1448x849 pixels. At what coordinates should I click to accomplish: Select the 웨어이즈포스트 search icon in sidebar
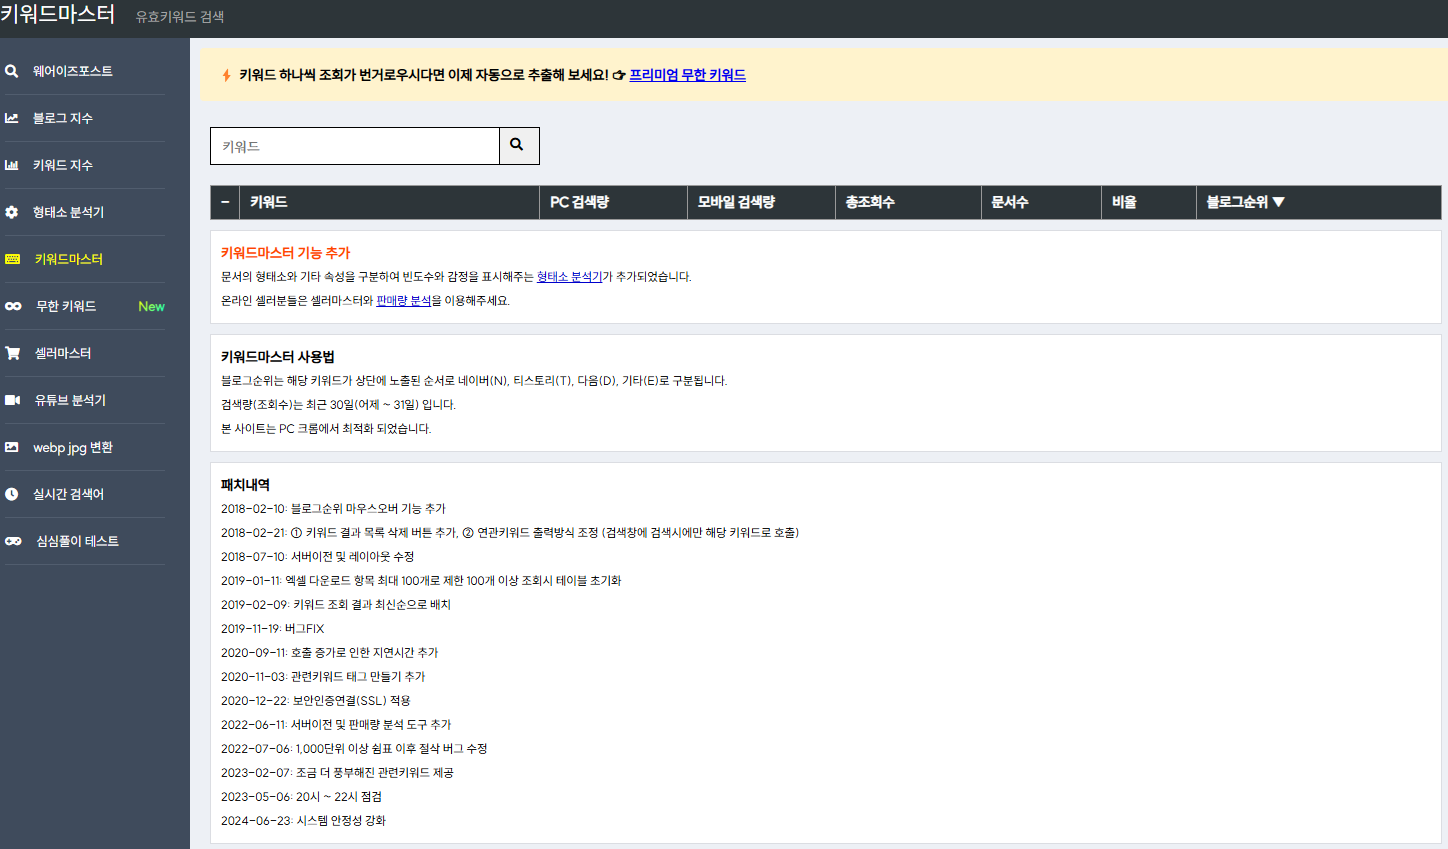click(12, 71)
